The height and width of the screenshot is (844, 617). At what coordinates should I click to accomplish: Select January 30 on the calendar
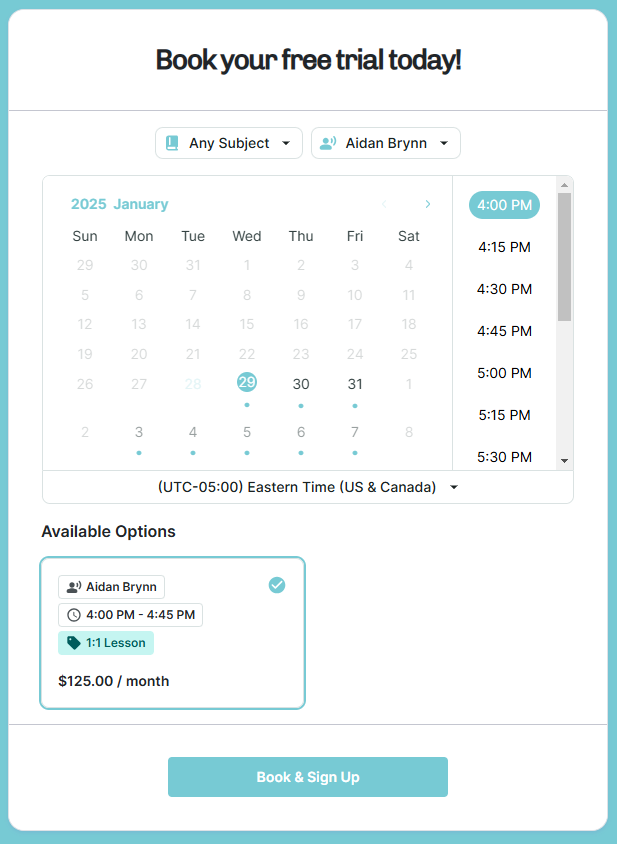coord(300,384)
